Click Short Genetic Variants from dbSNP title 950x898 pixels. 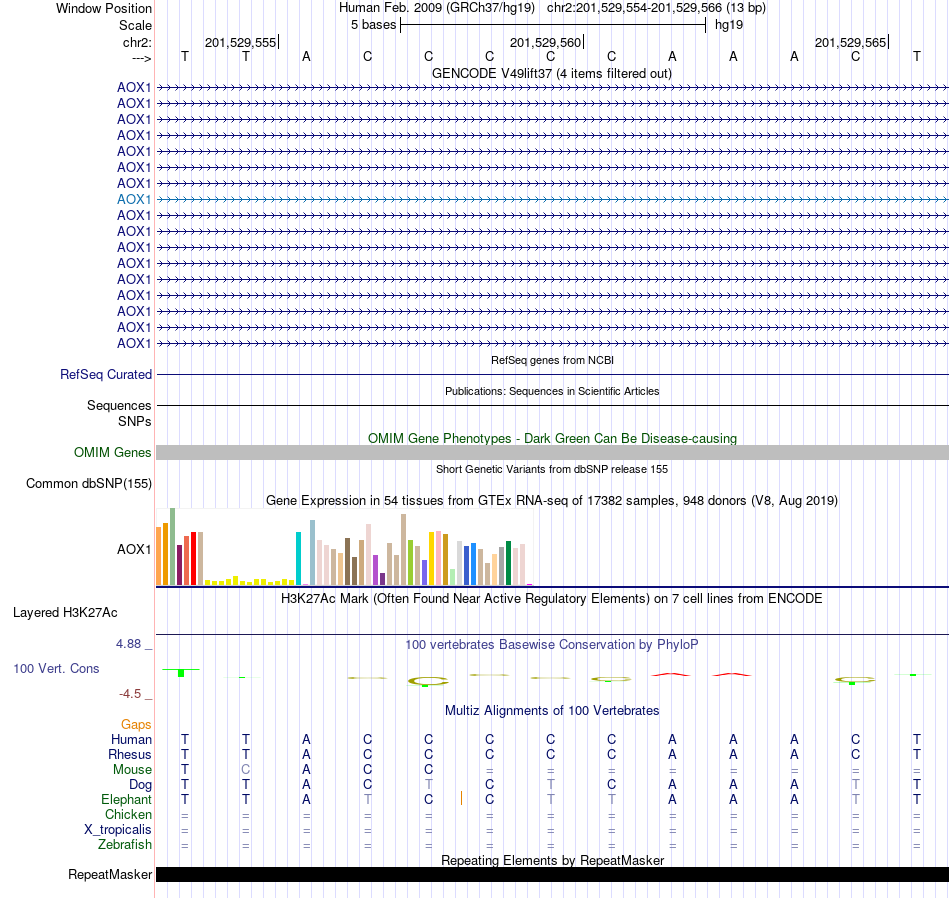click(x=552, y=469)
